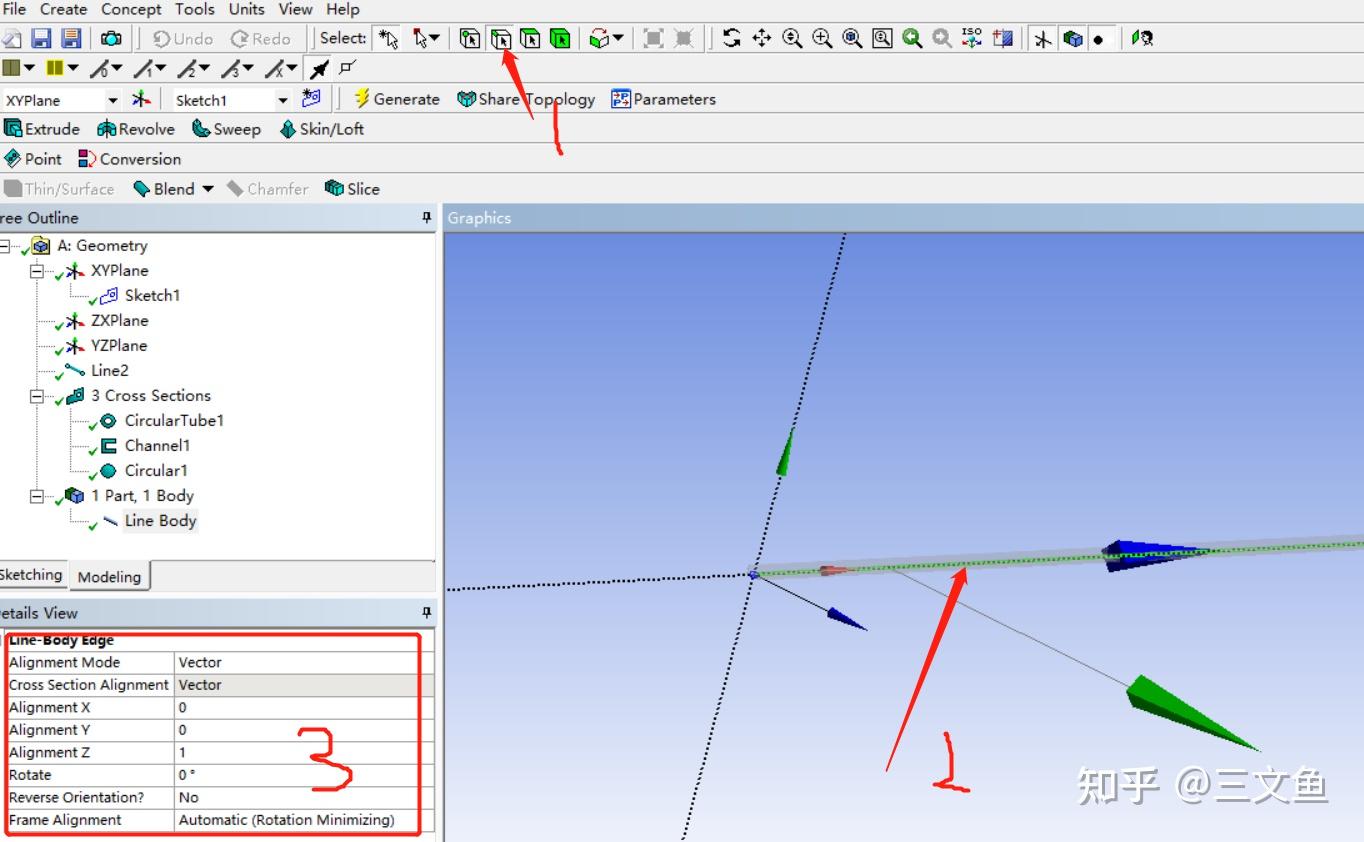Click the Zoom to Fit icon
This screenshot has width=1364, height=842.
tap(852, 38)
